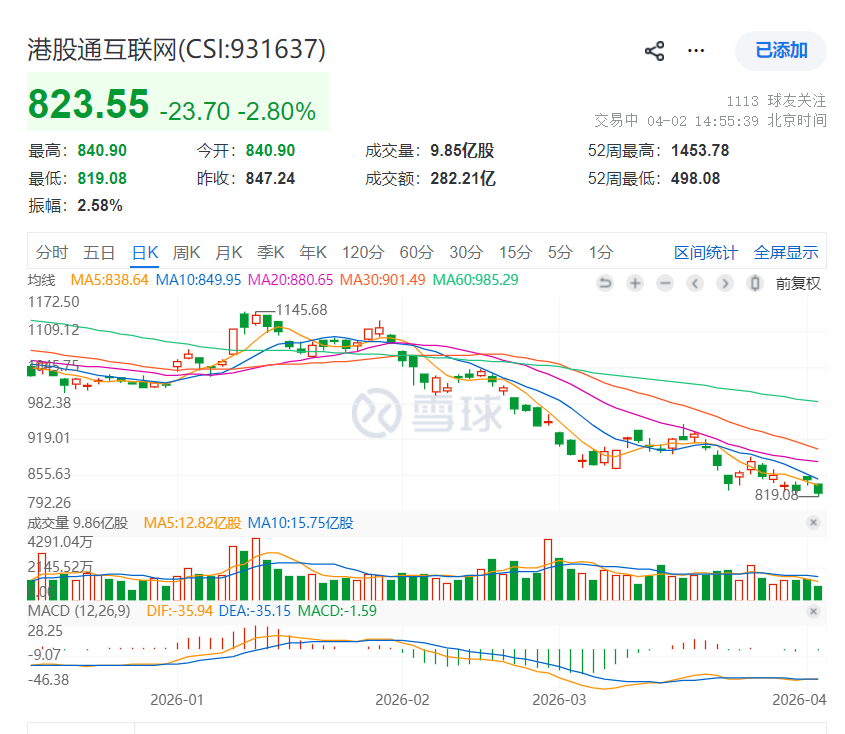The height and width of the screenshot is (734, 845).
Task: Open the 60分 interval tab
Action: (416, 253)
